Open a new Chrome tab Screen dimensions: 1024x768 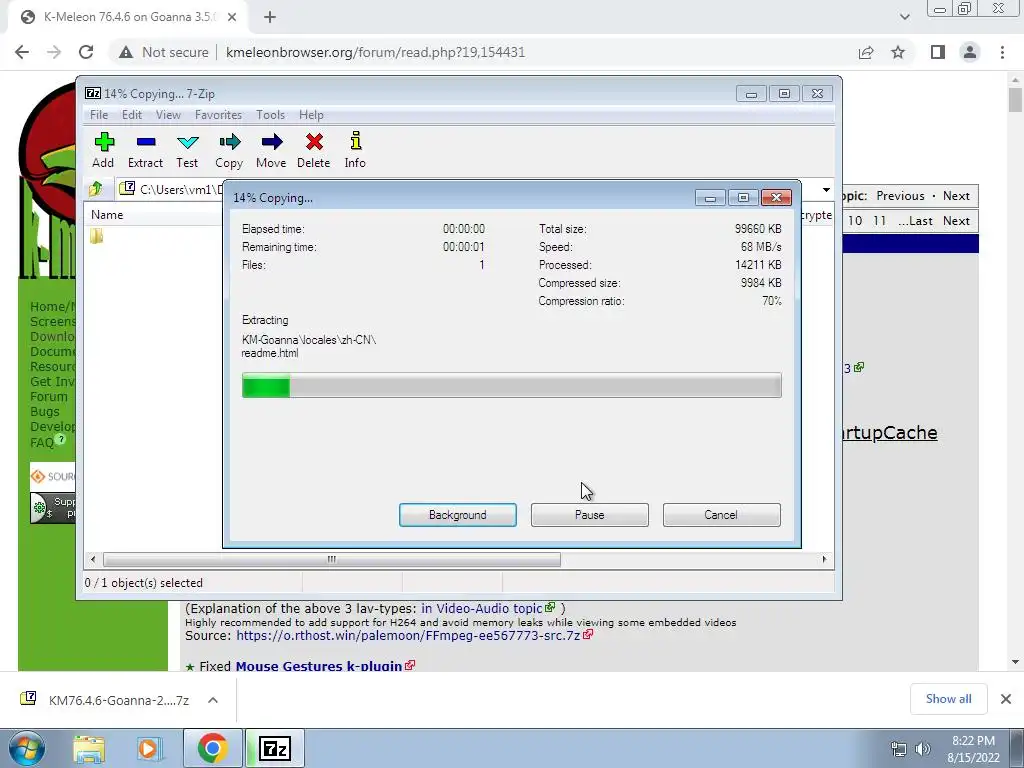(270, 17)
